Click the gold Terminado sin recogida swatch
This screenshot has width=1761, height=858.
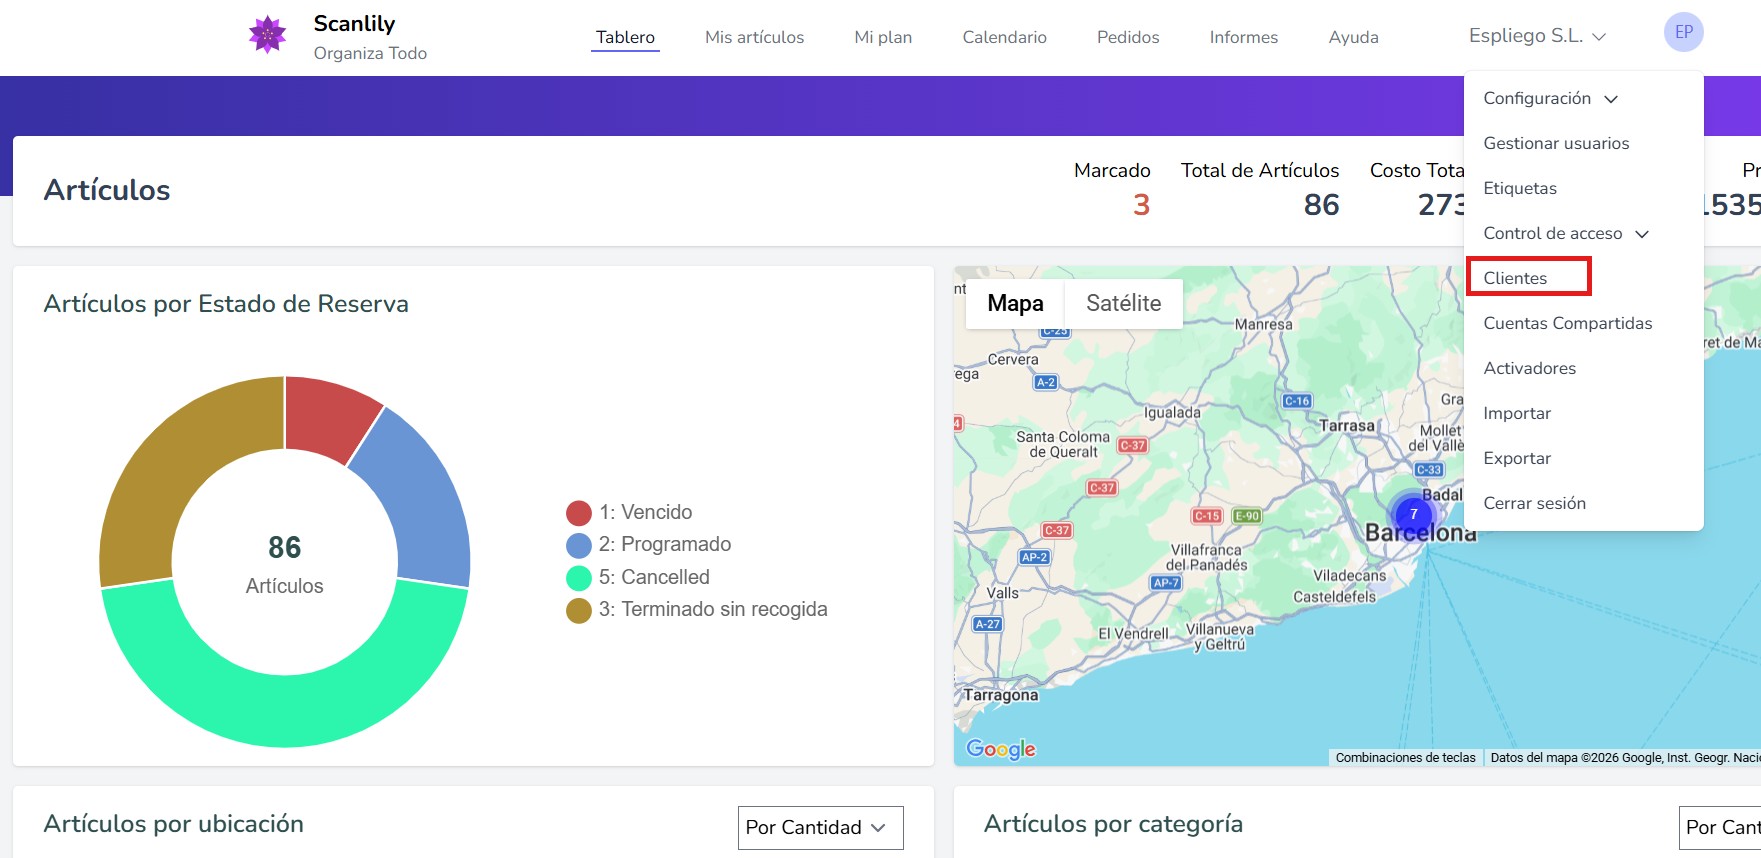579,610
